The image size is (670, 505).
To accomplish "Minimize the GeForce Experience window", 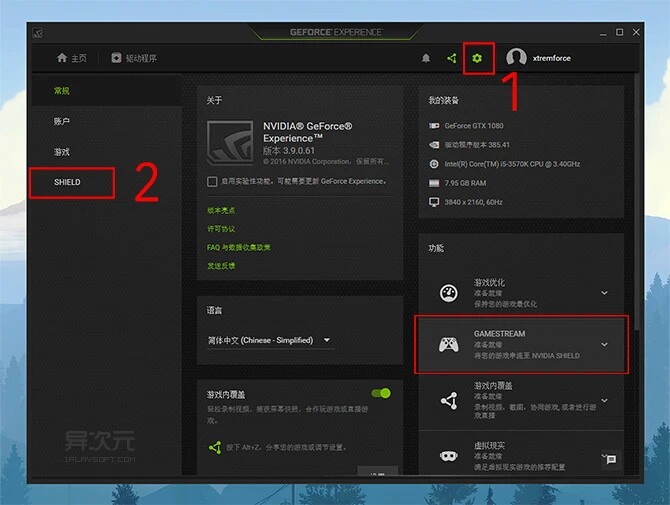I will [603, 33].
